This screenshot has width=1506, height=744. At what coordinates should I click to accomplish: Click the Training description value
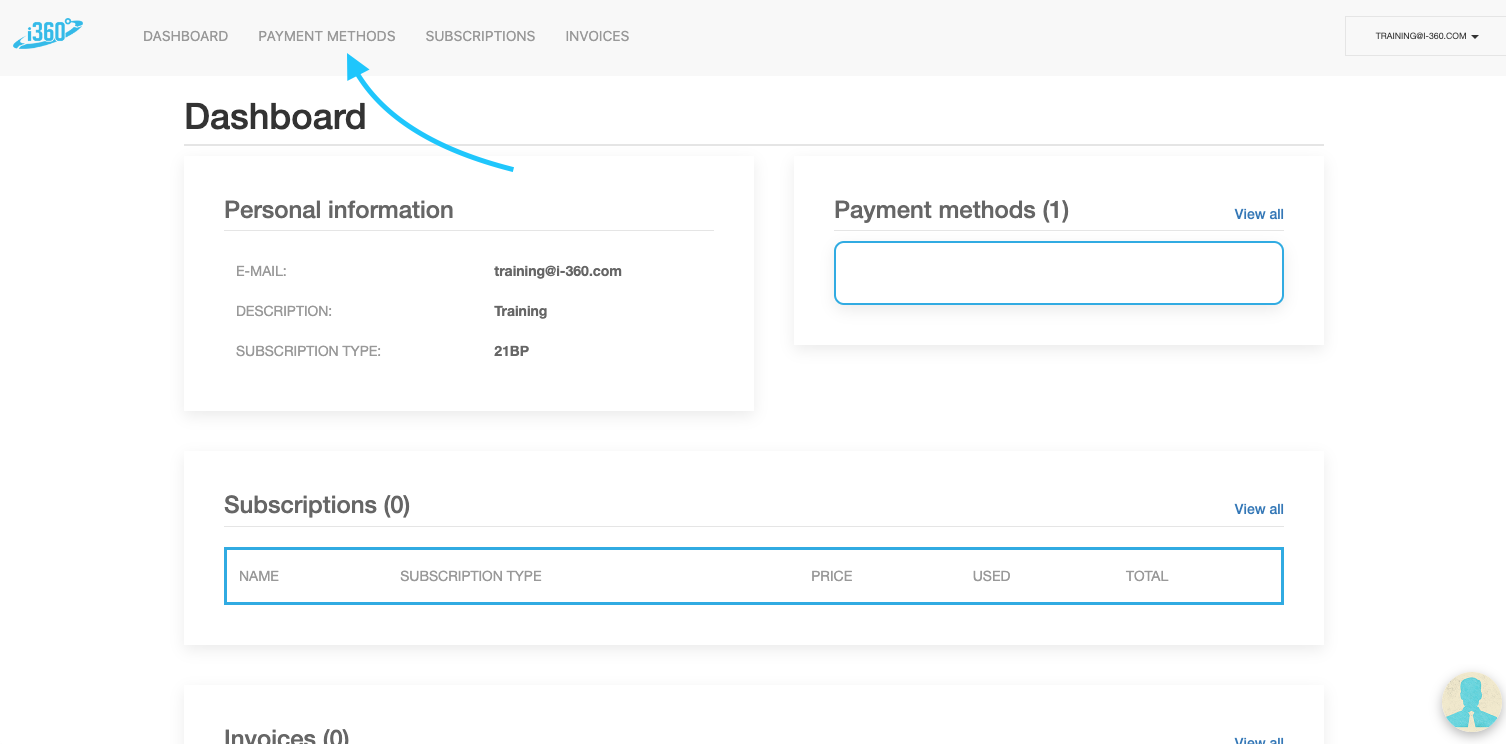pyautogui.click(x=521, y=311)
